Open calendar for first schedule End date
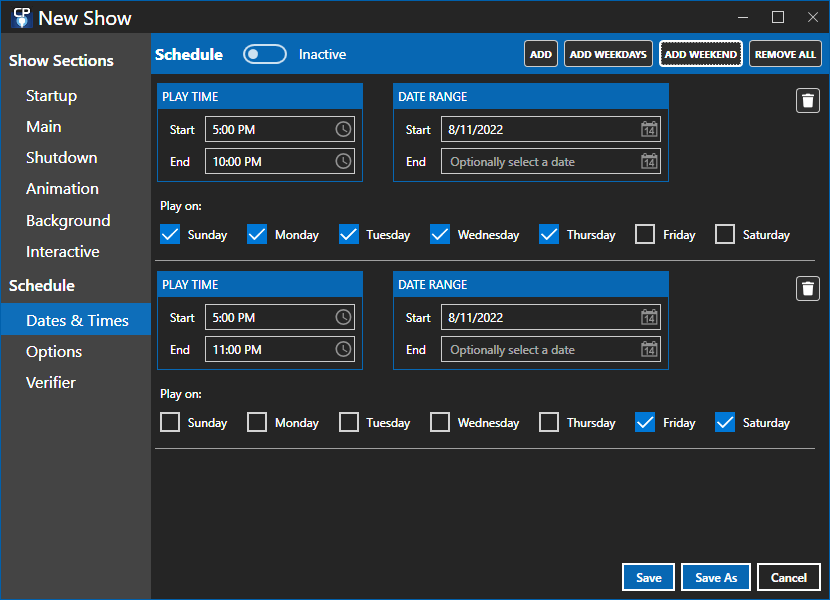830x600 pixels. [x=649, y=162]
